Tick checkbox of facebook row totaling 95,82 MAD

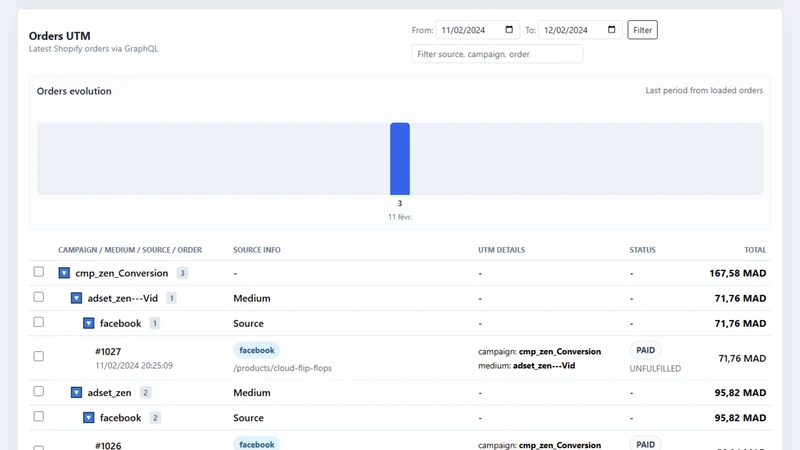click(39, 416)
